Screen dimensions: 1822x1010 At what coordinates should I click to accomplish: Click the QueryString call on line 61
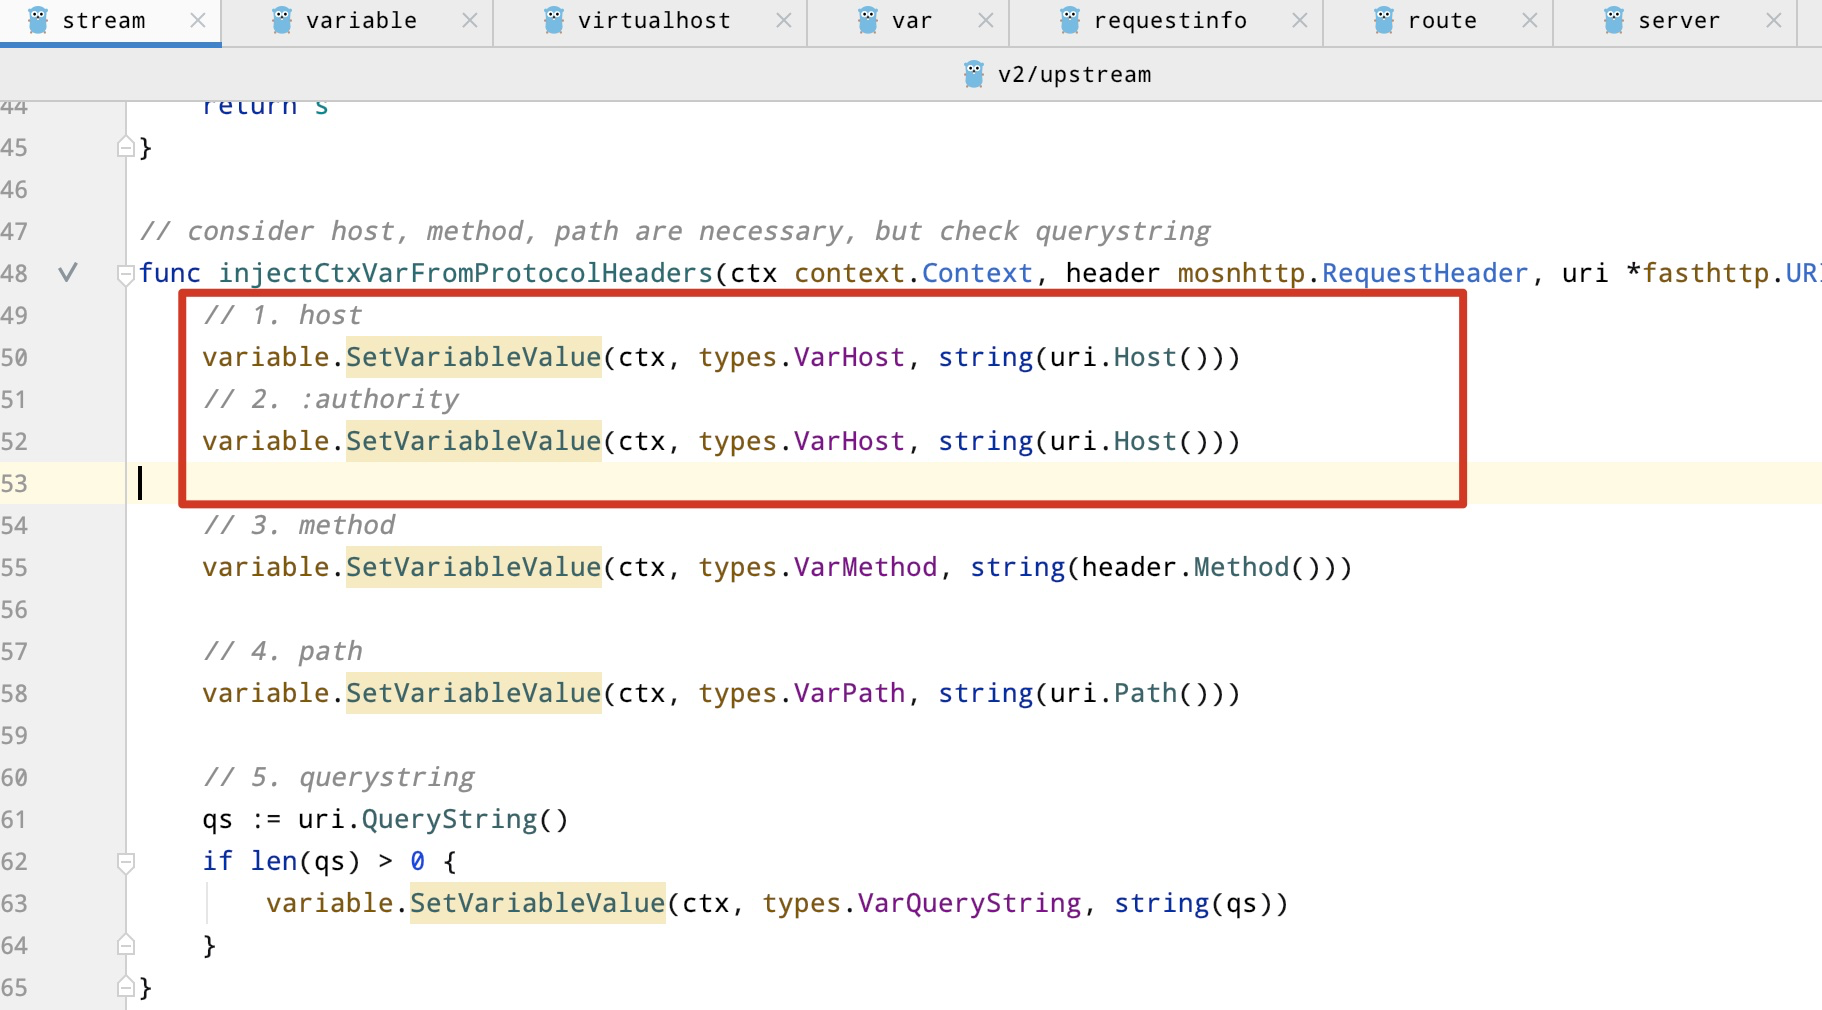click(450, 818)
